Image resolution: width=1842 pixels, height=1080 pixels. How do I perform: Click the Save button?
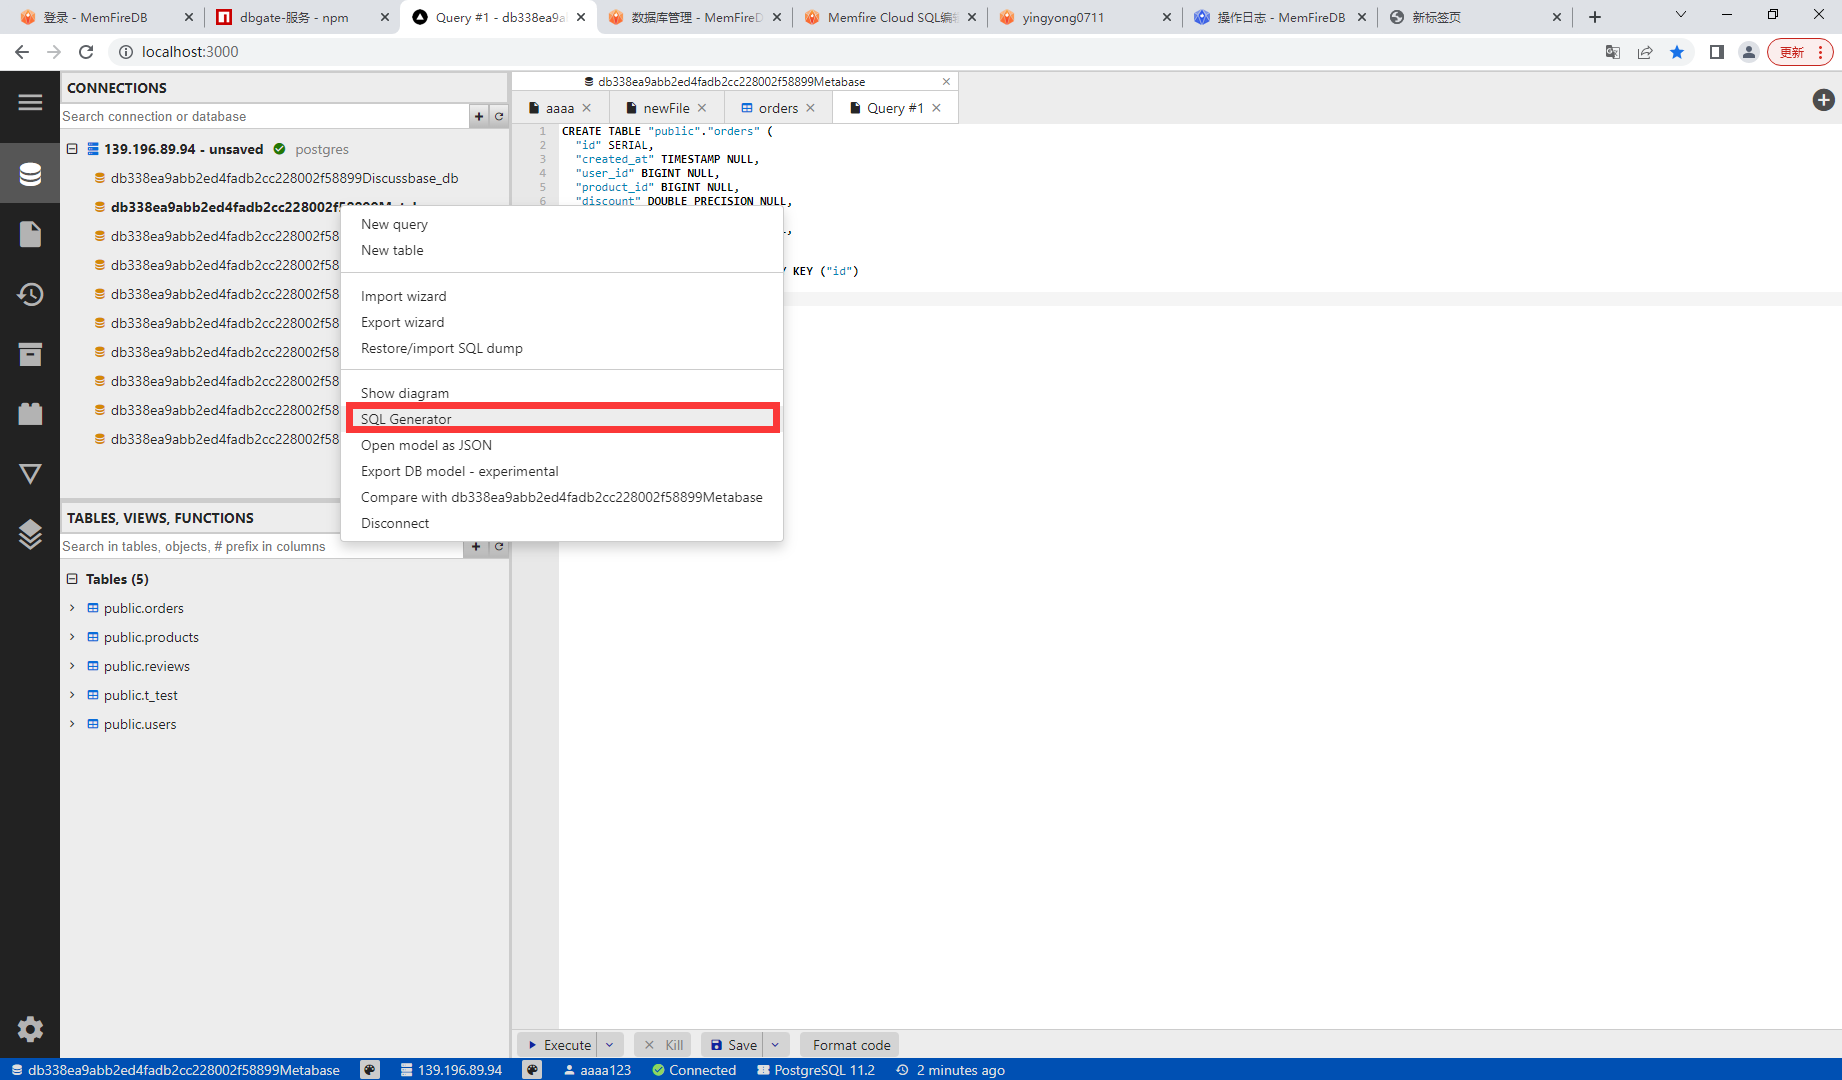coord(733,1045)
